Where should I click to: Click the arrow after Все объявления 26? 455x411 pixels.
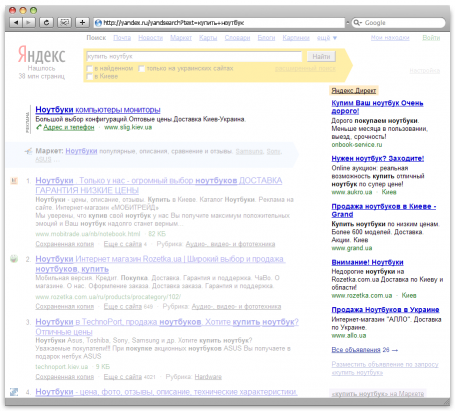click(395, 350)
